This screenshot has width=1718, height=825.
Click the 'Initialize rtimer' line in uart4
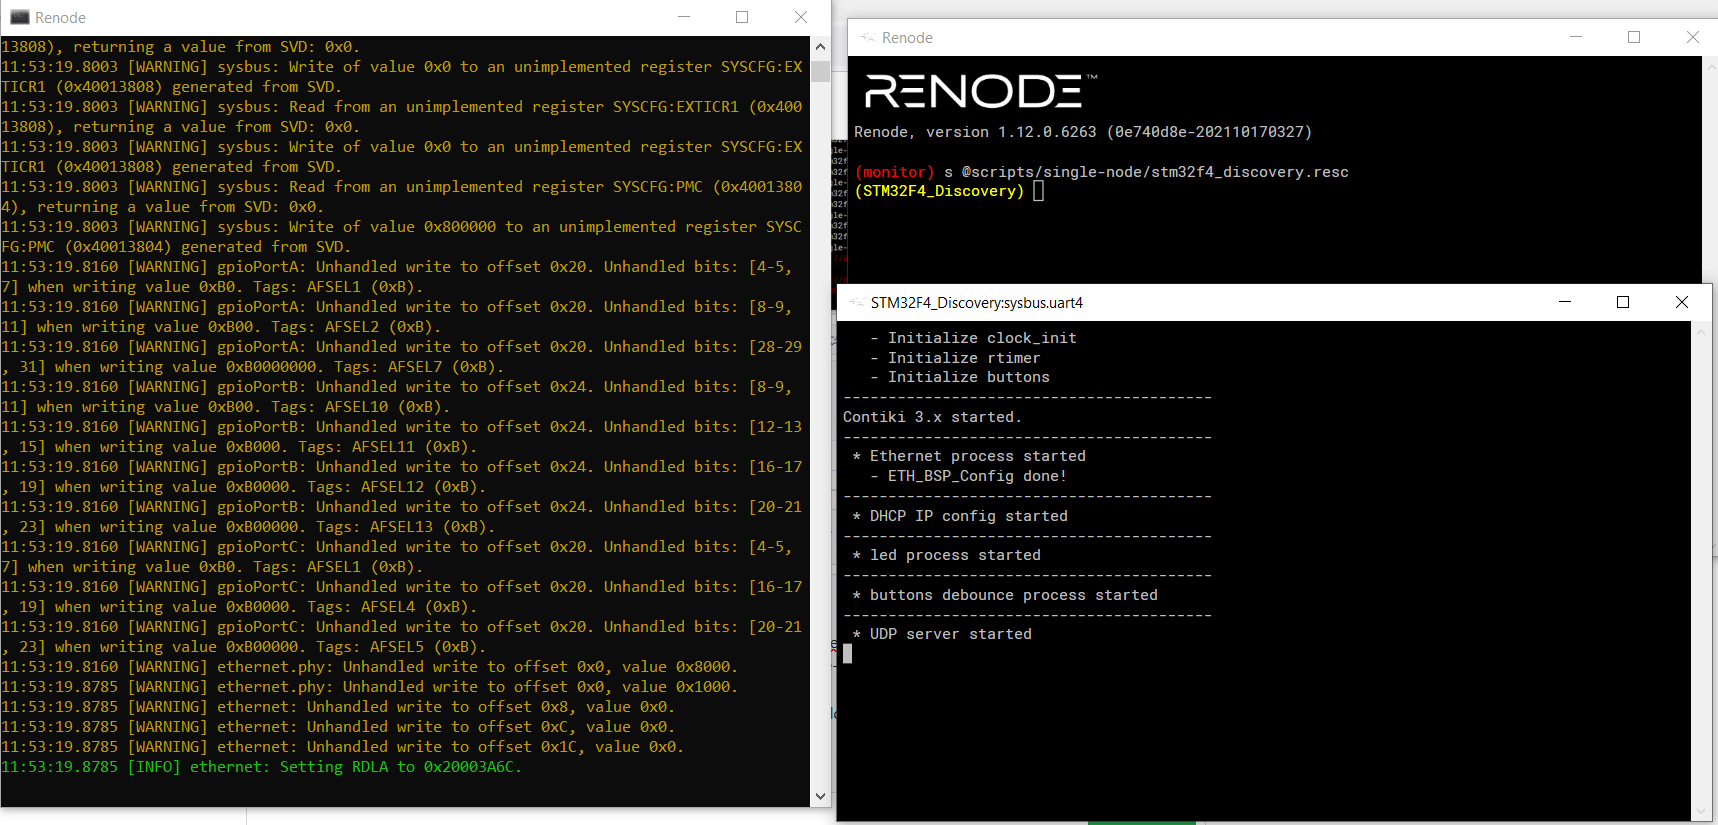tap(955, 358)
